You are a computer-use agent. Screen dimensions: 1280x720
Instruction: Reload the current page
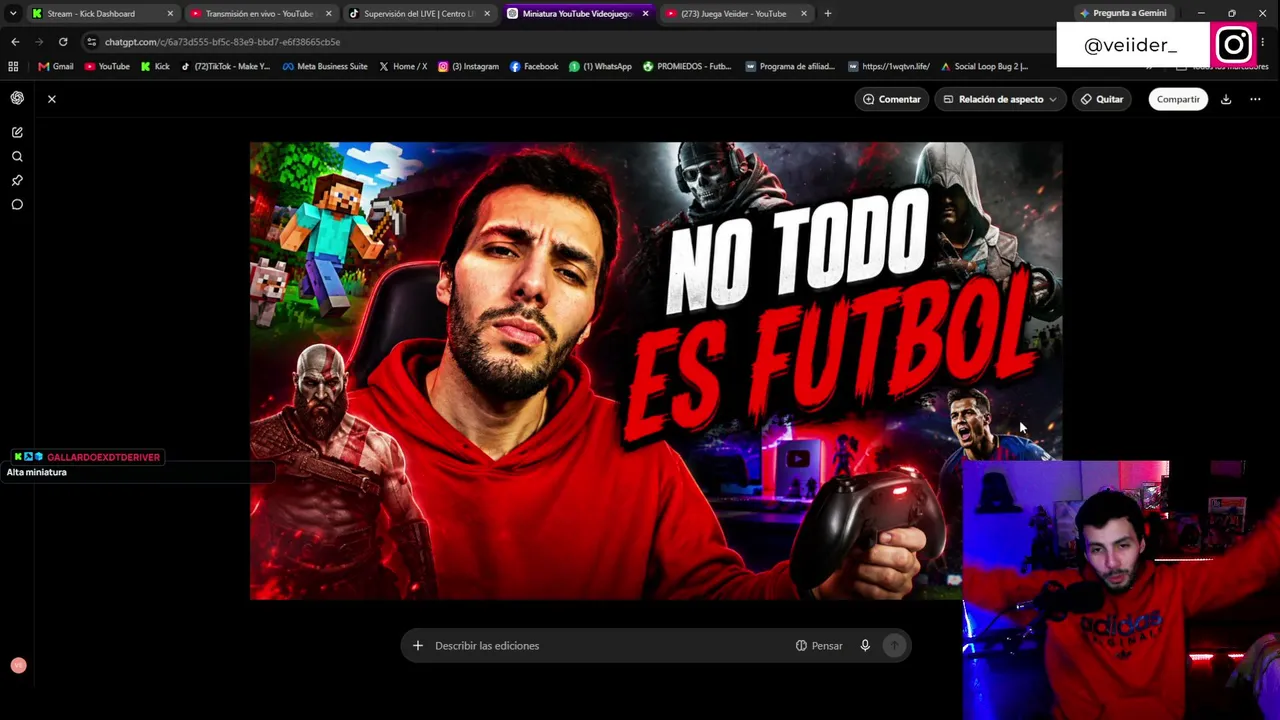coord(63,42)
